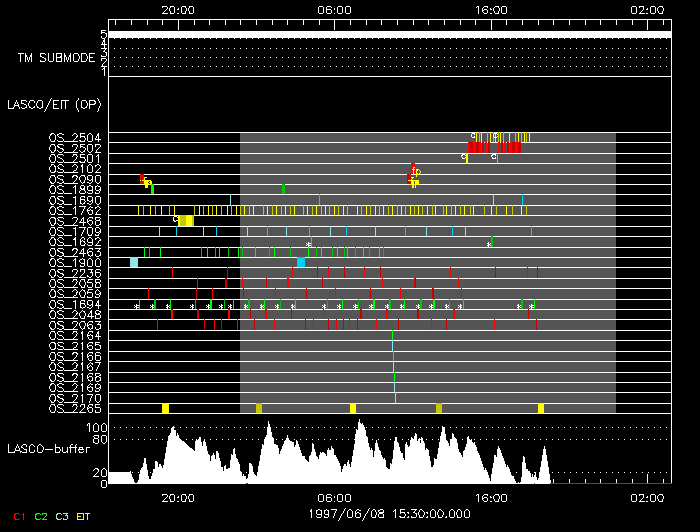Click the red block cluster in OS_2502 row
This screenshot has height=532, width=700.
coord(494,147)
